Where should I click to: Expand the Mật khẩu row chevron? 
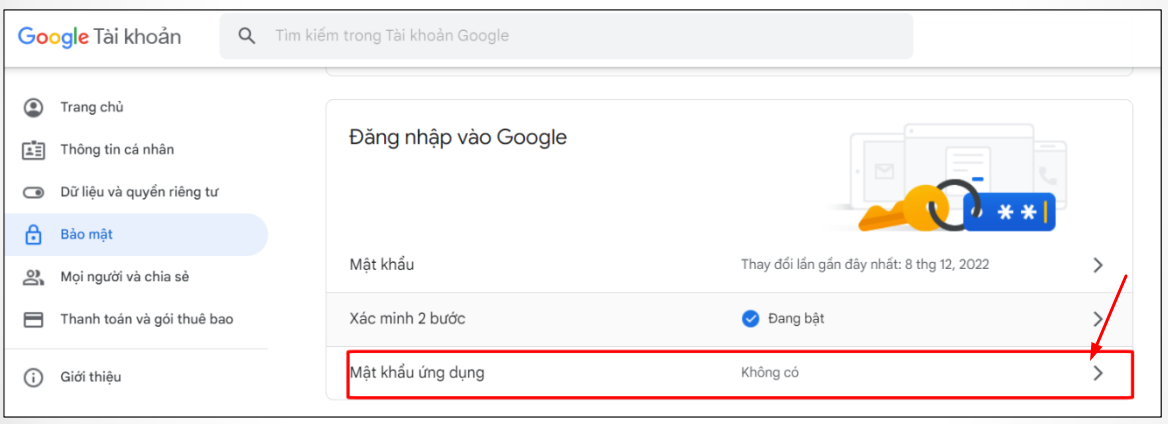click(x=1098, y=265)
